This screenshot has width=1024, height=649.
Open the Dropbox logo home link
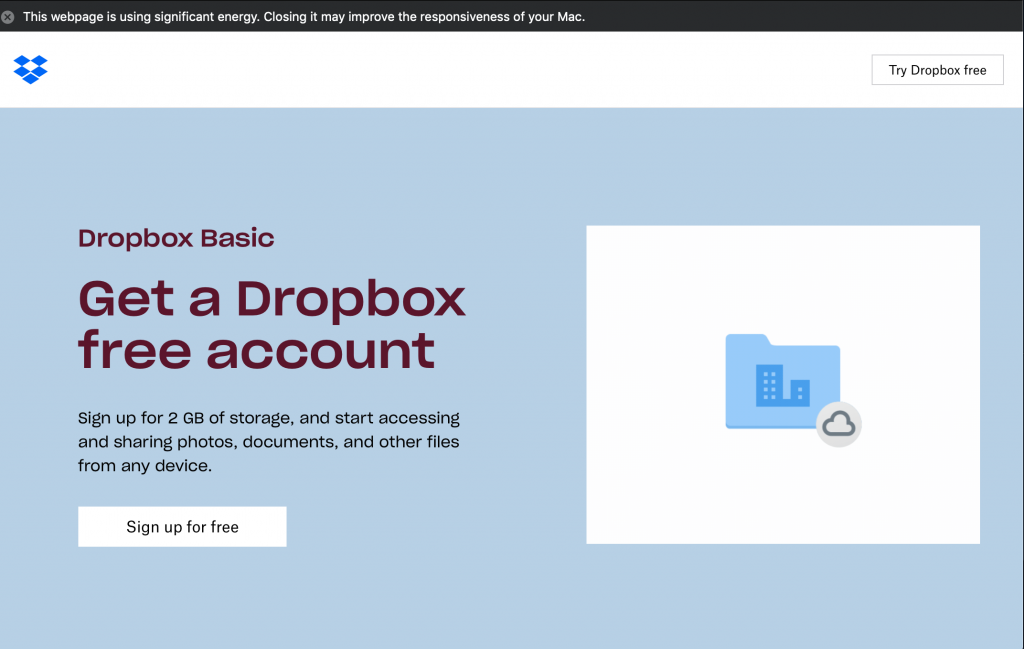pyautogui.click(x=31, y=69)
